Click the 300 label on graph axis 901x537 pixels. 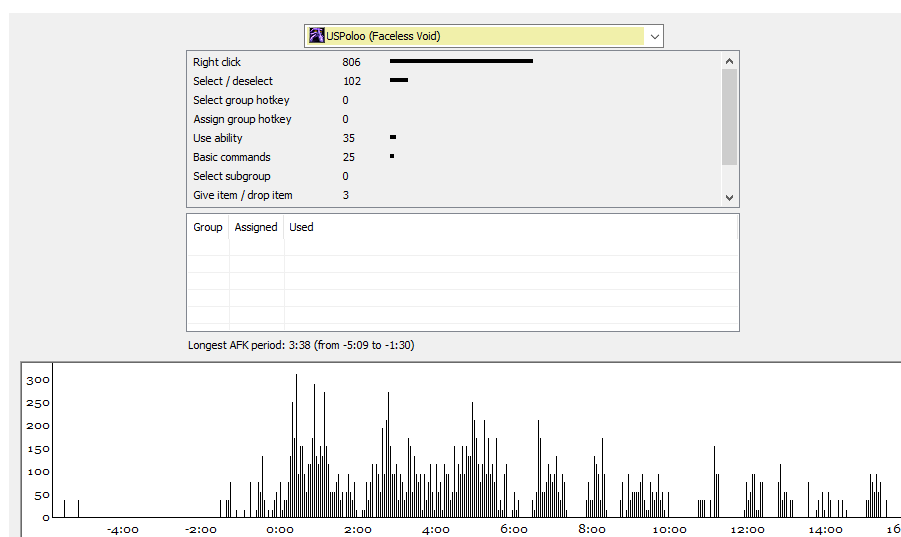pyautogui.click(x=38, y=380)
